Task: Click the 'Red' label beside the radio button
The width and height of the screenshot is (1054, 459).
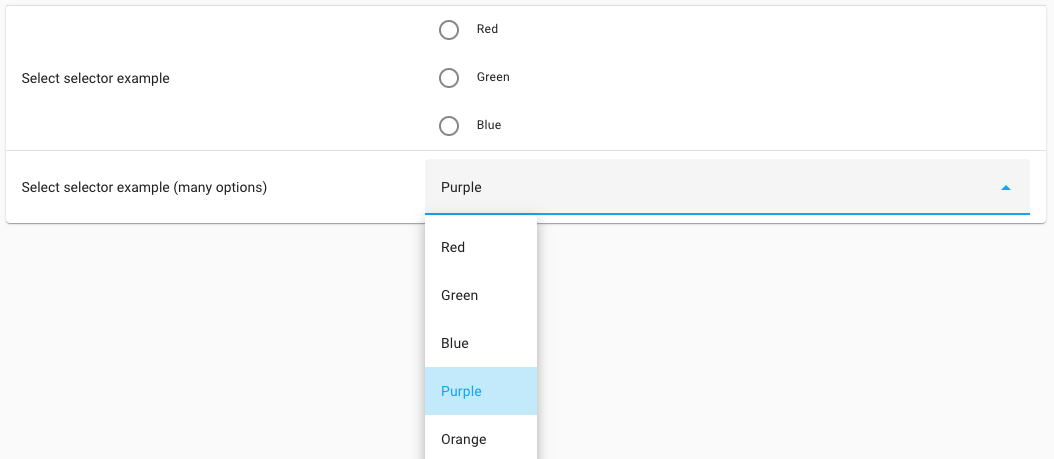Action: pos(487,30)
